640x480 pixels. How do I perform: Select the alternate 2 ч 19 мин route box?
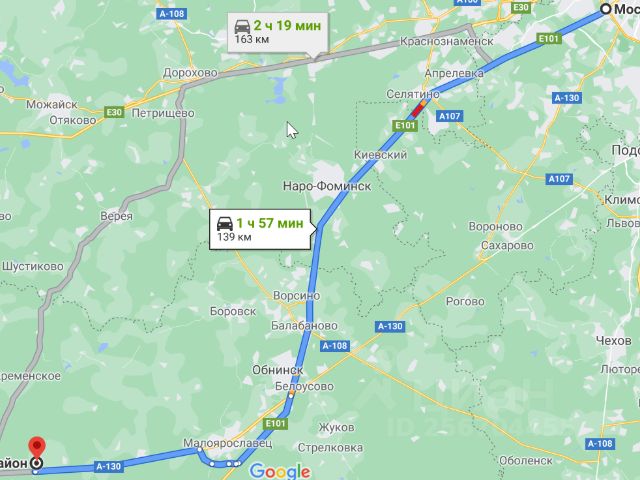[x=278, y=33]
